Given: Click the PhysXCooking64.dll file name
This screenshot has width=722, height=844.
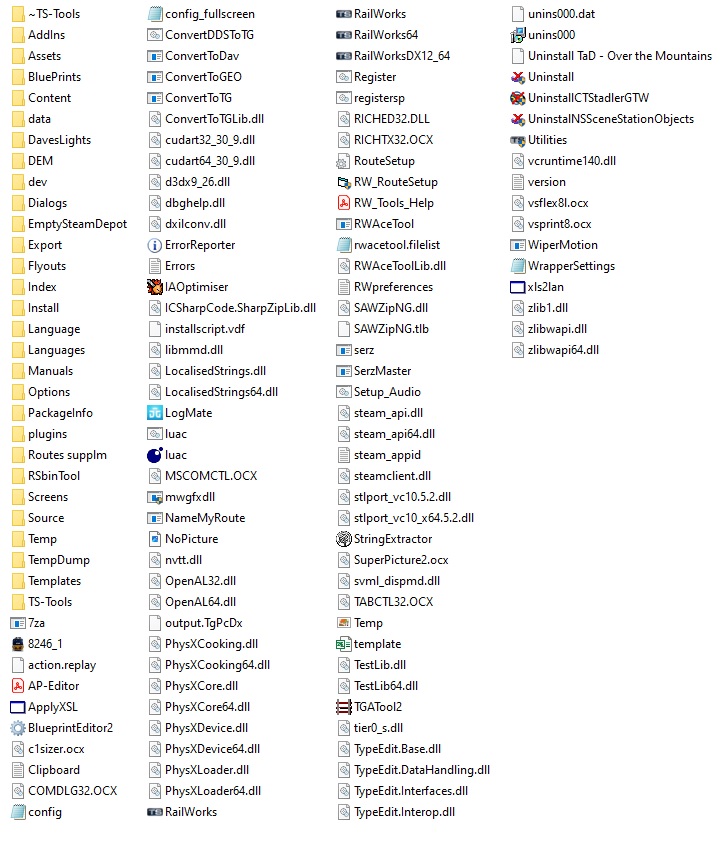Looking at the screenshot, I should [x=218, y=665].
